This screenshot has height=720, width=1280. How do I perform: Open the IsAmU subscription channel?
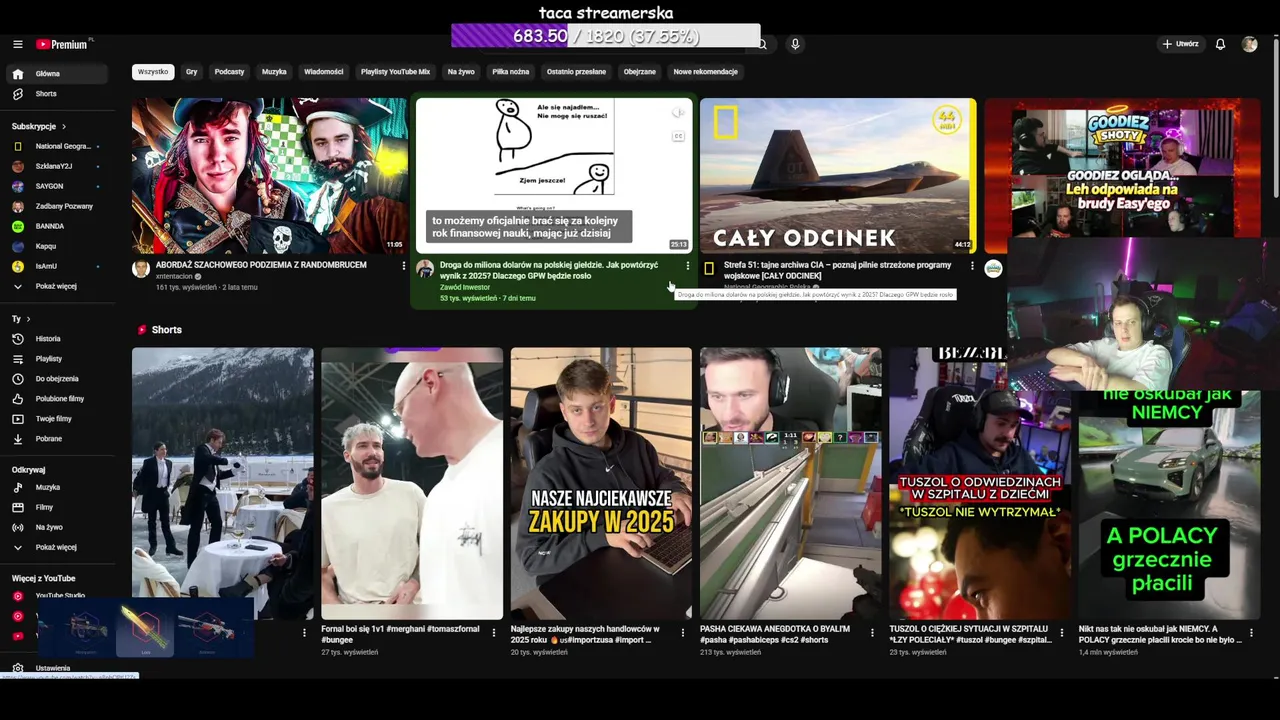pos(59,266)
